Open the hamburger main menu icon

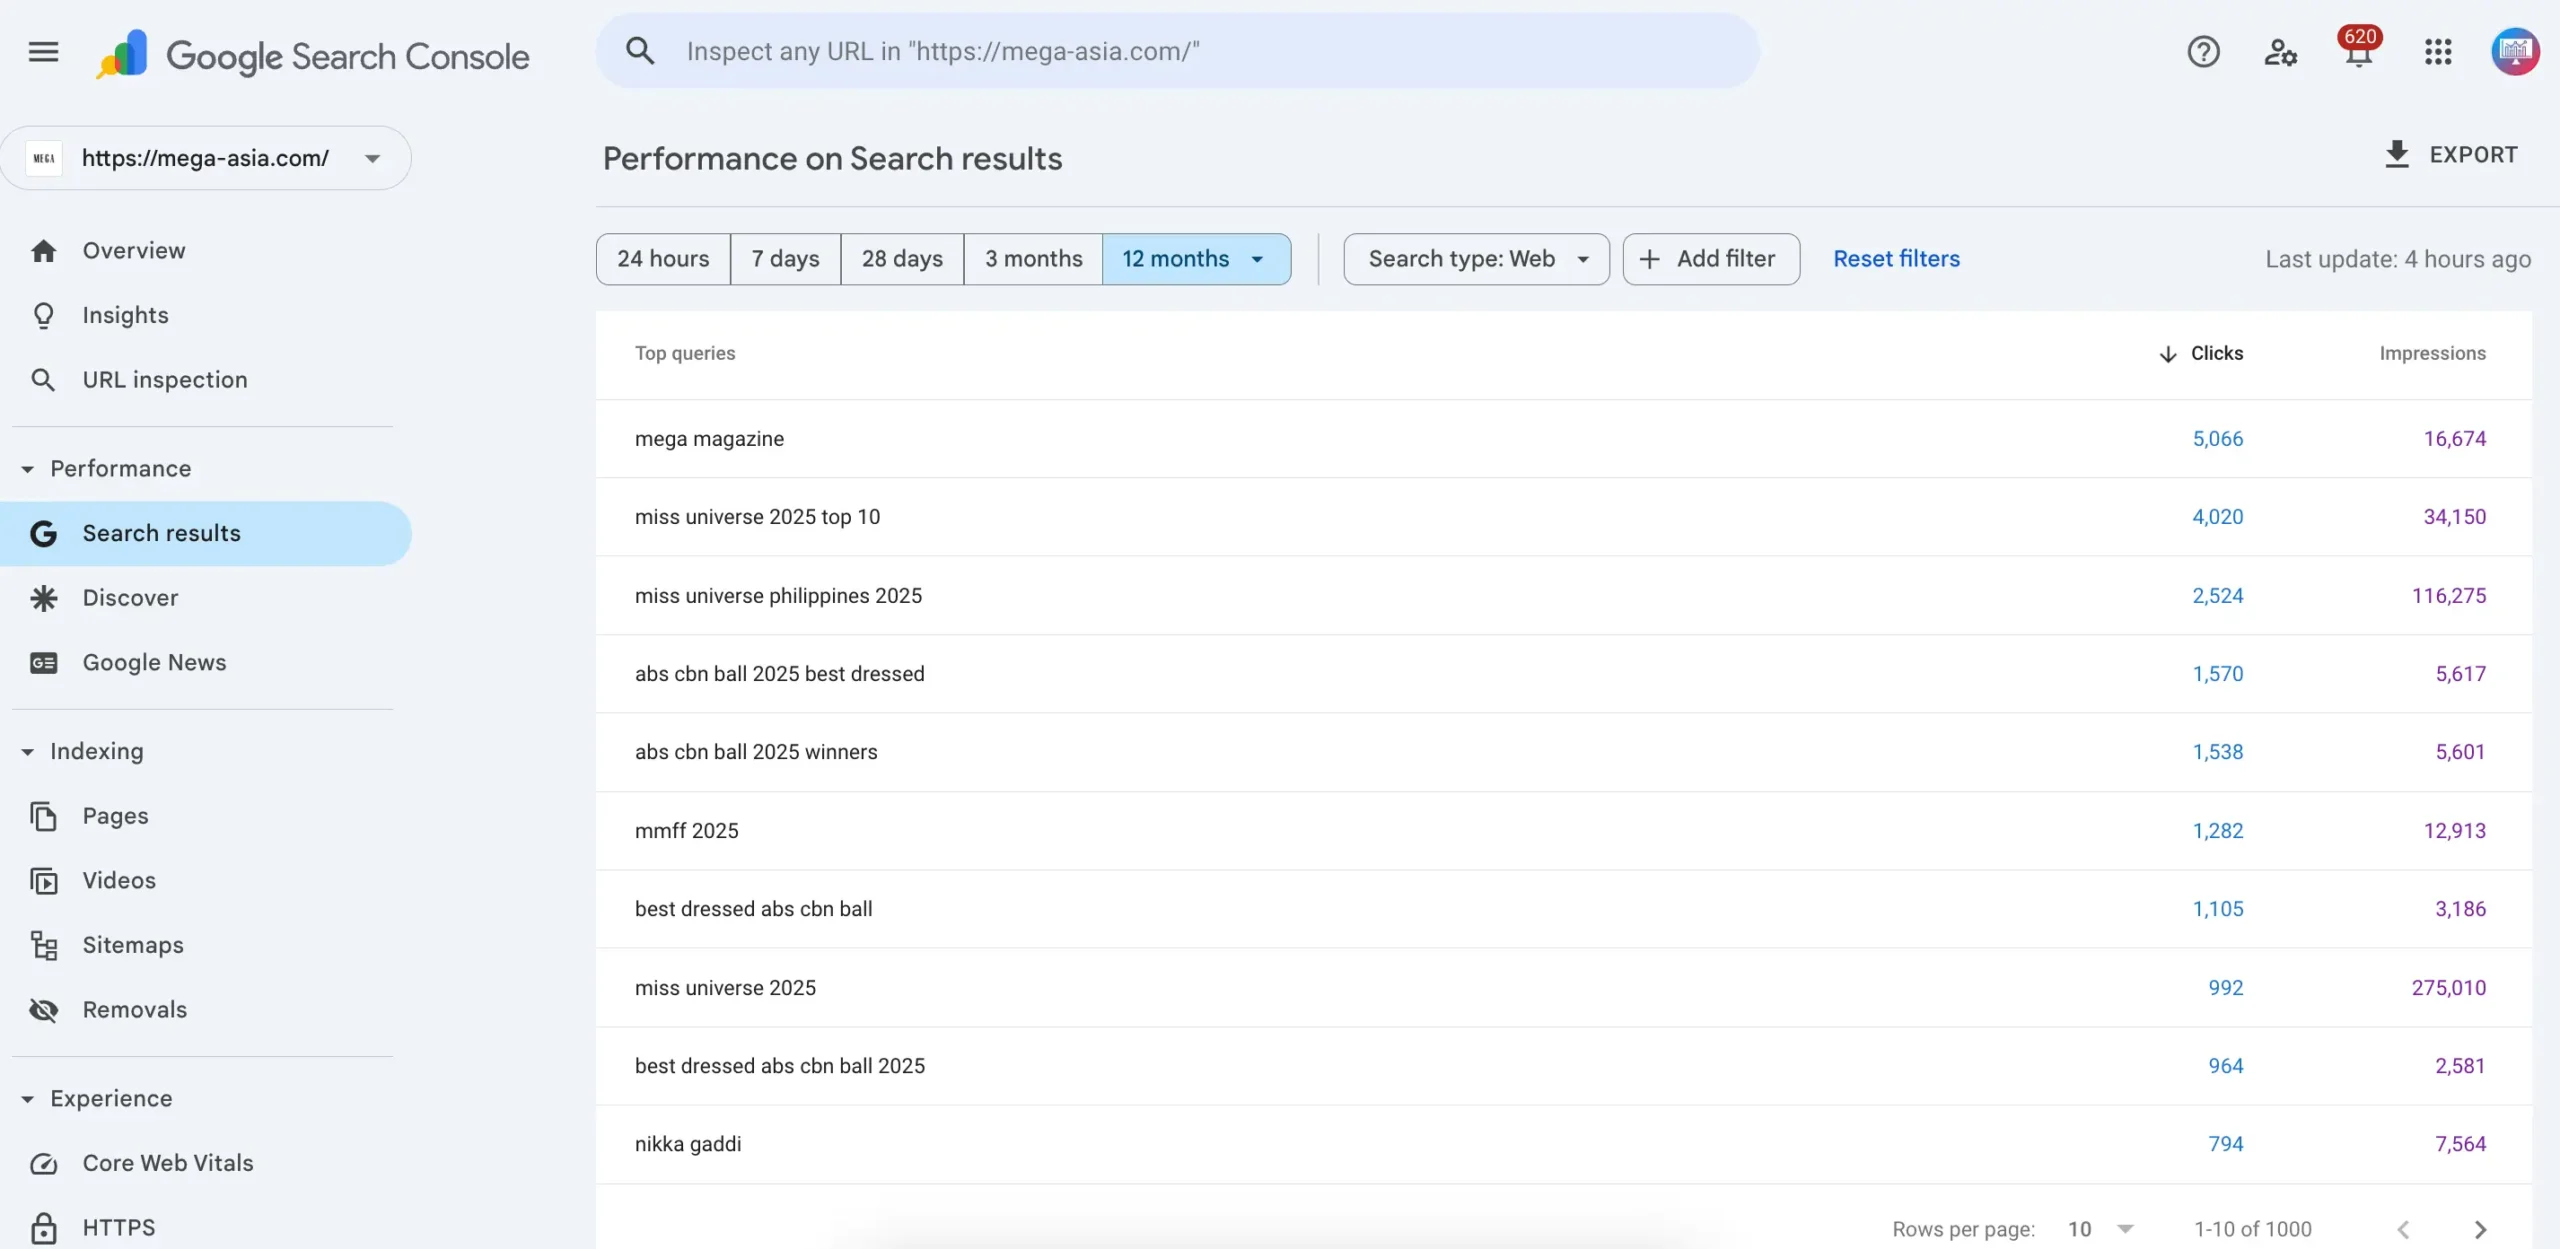(x=43, y=52)
